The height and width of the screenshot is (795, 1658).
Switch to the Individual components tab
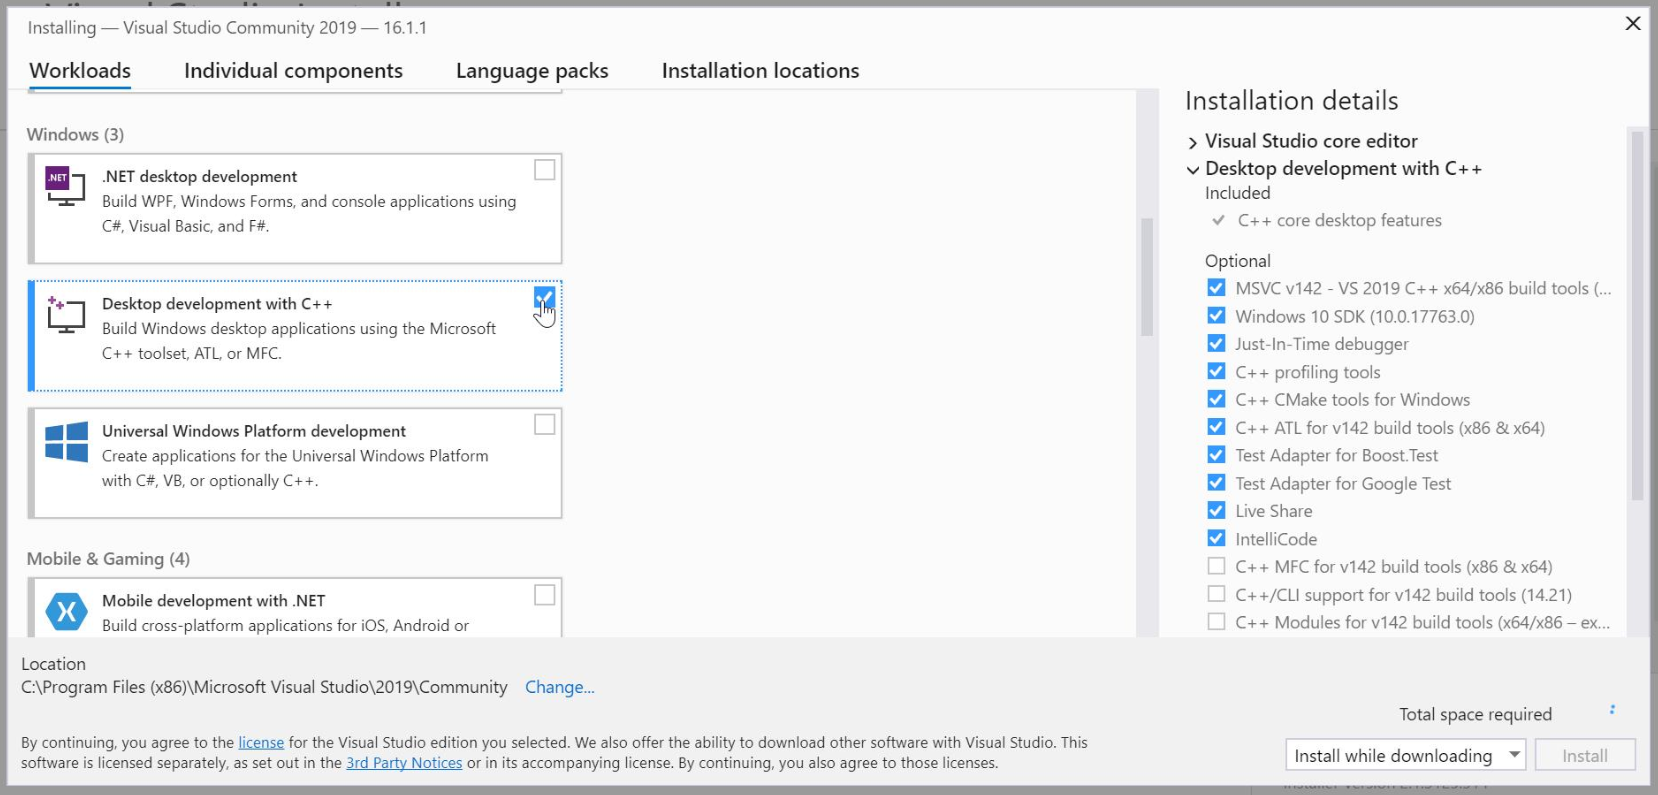point(293,71)
